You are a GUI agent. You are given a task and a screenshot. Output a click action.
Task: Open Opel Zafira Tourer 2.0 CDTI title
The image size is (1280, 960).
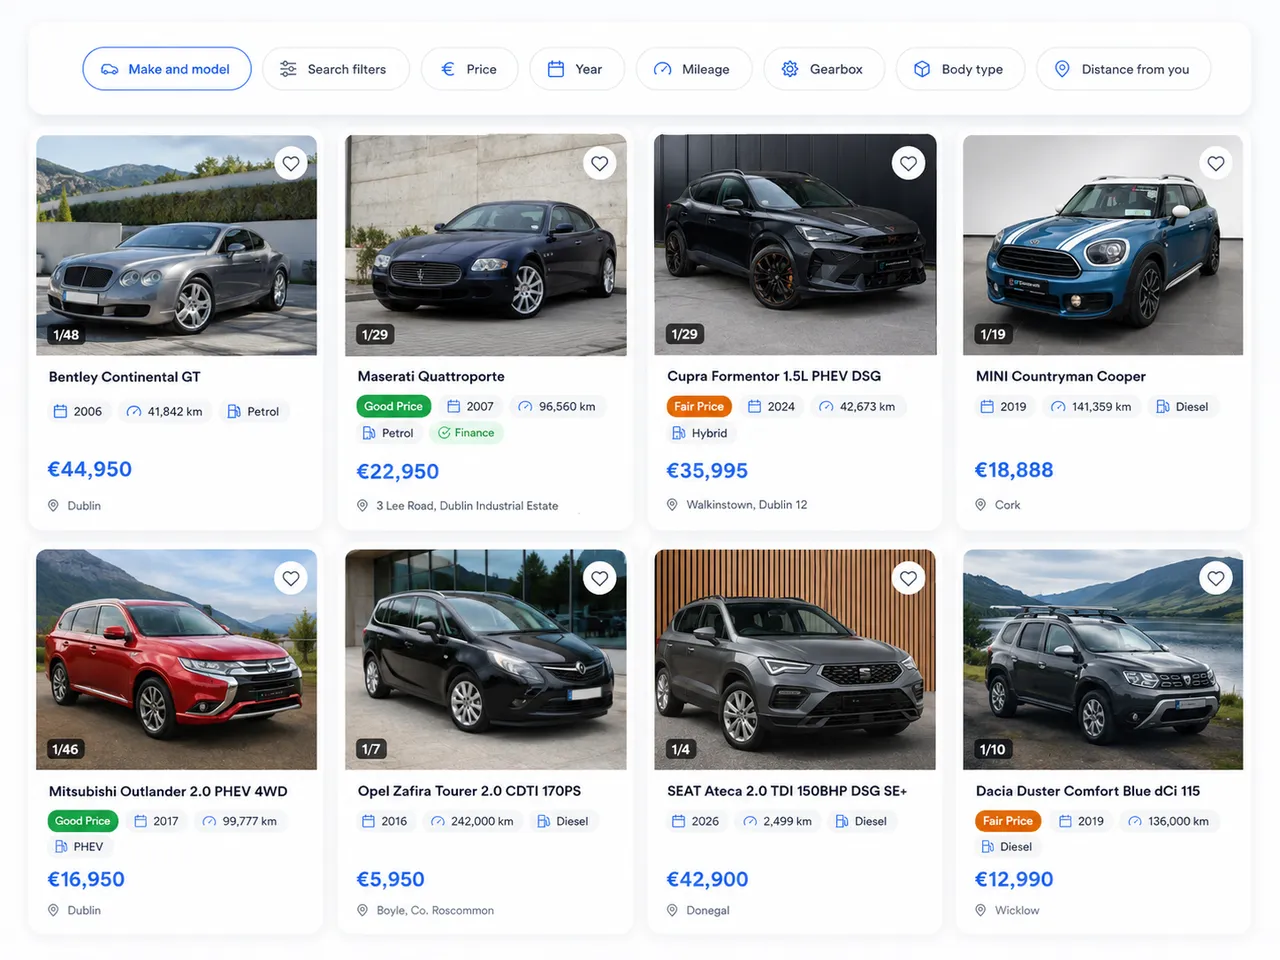point(469,791)
